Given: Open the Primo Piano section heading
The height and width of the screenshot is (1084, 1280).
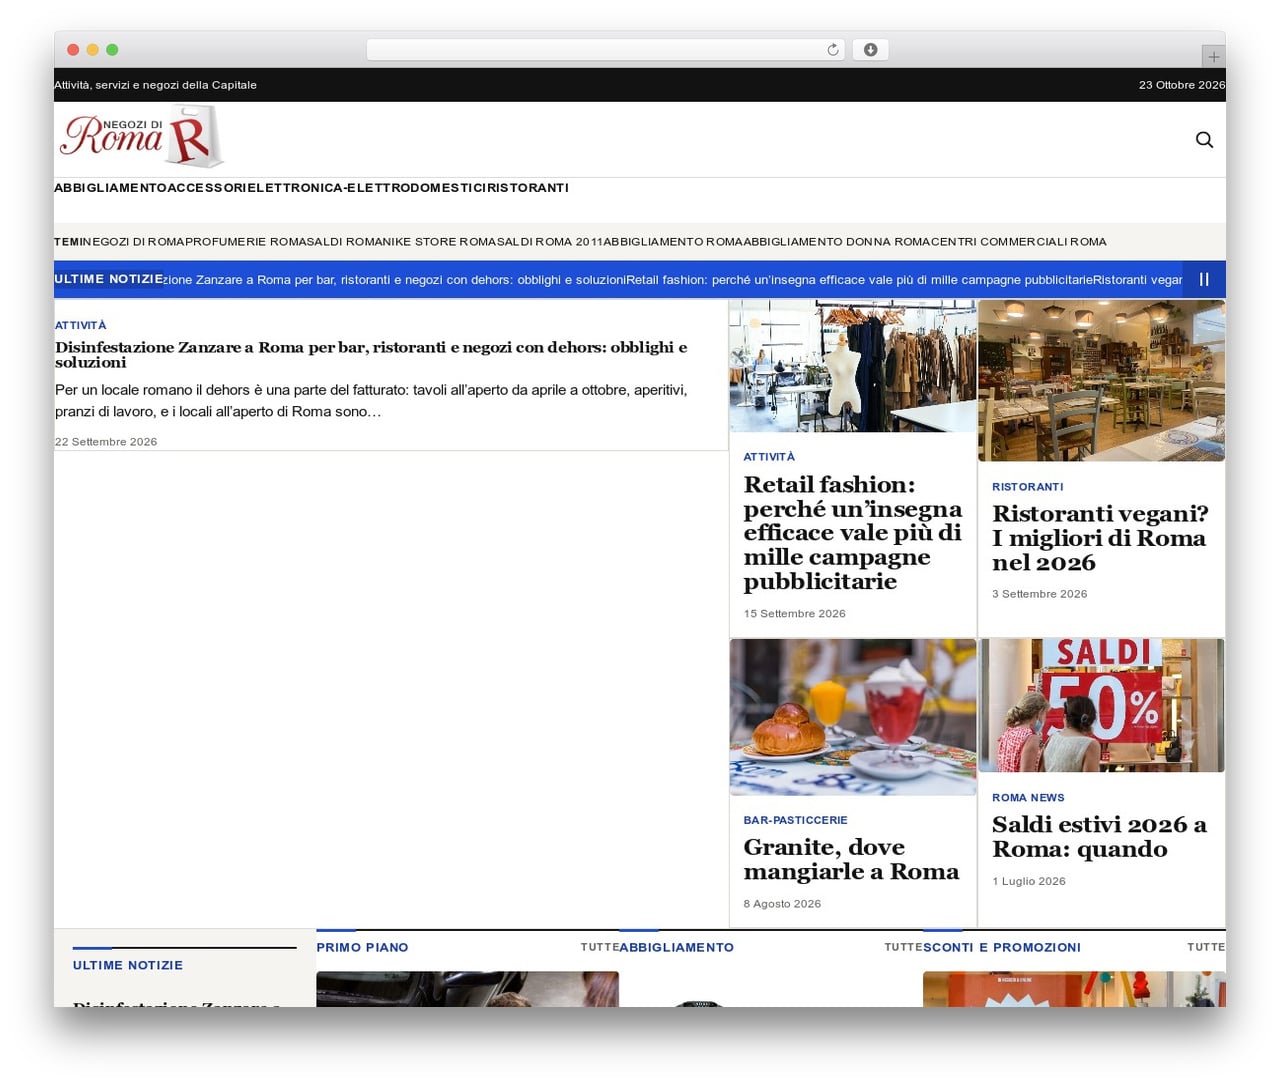Looking at the screenshot, I should [362, 947].
